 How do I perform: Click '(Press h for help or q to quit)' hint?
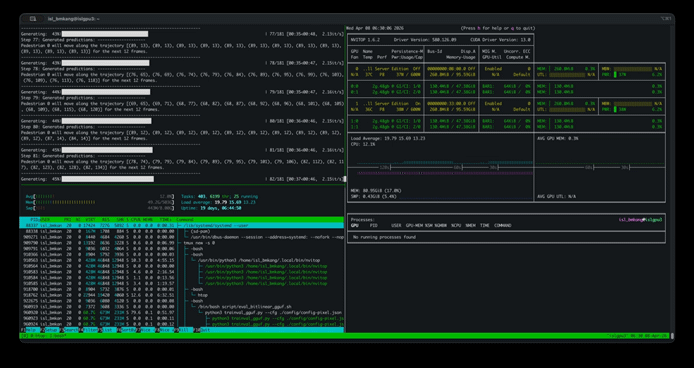498,28
